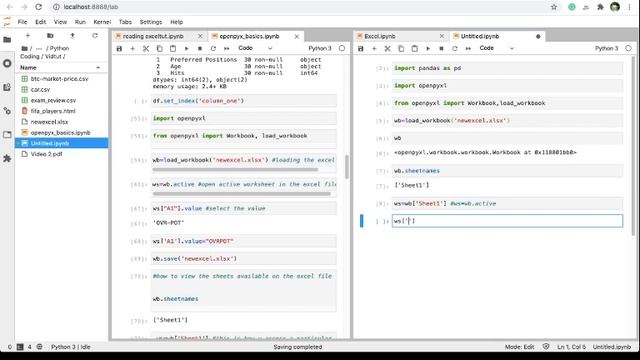The width and height of the screenshot is (640, 360).
Task: Save the openpyx_basics notebook
Action: pos(119,49)
